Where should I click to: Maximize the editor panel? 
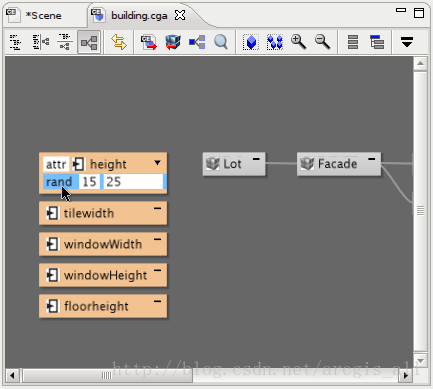coord(419,13)
